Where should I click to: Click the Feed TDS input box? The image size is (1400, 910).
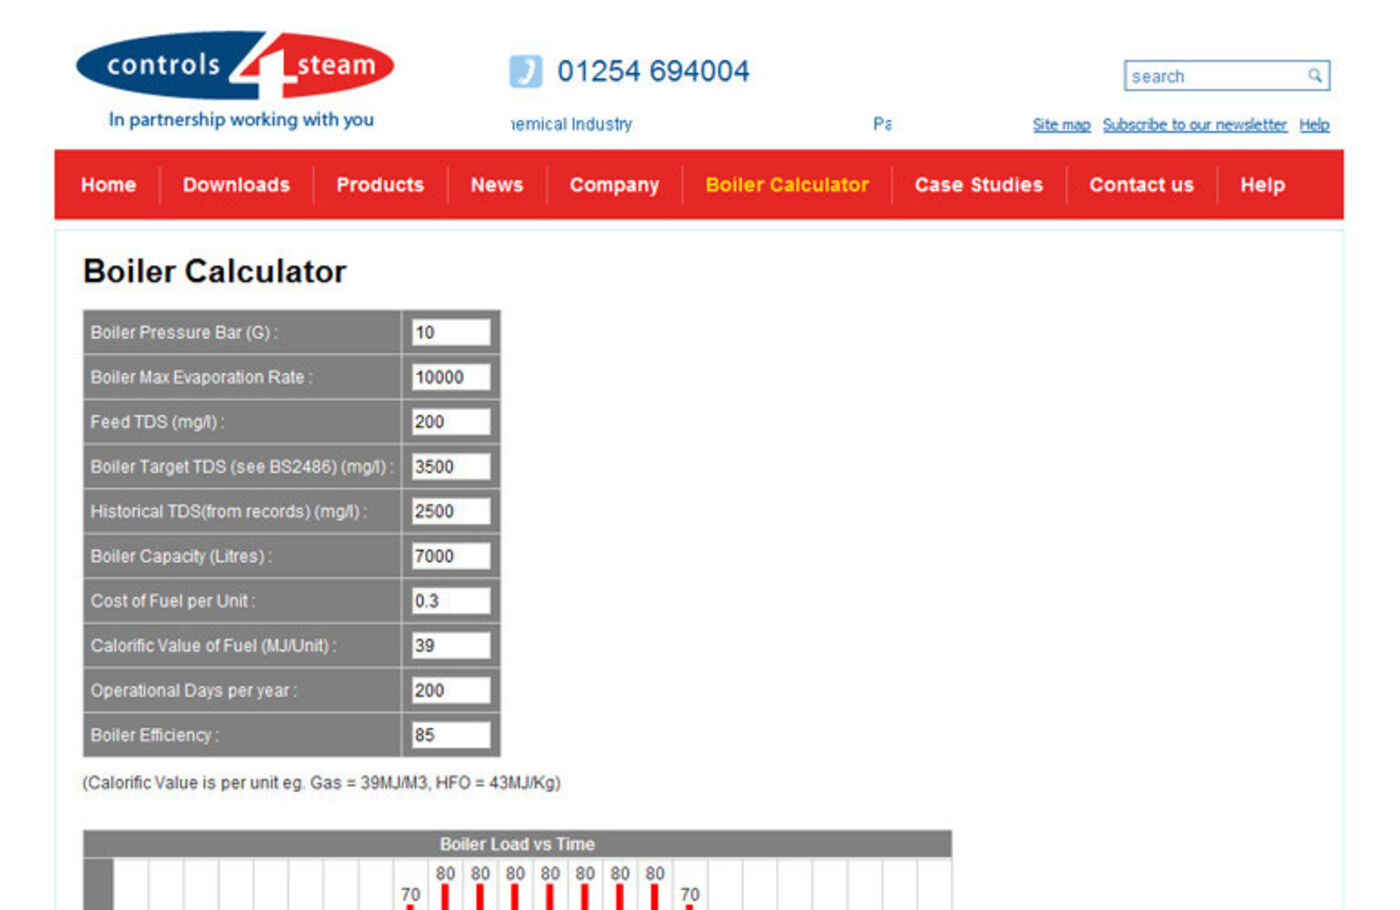451,422
